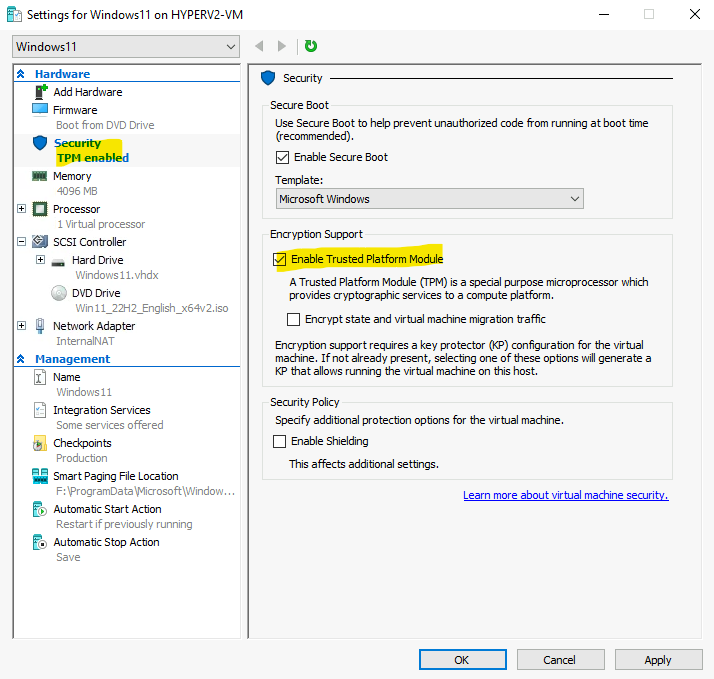Select Checkpoints settings item

pos(82,443)
